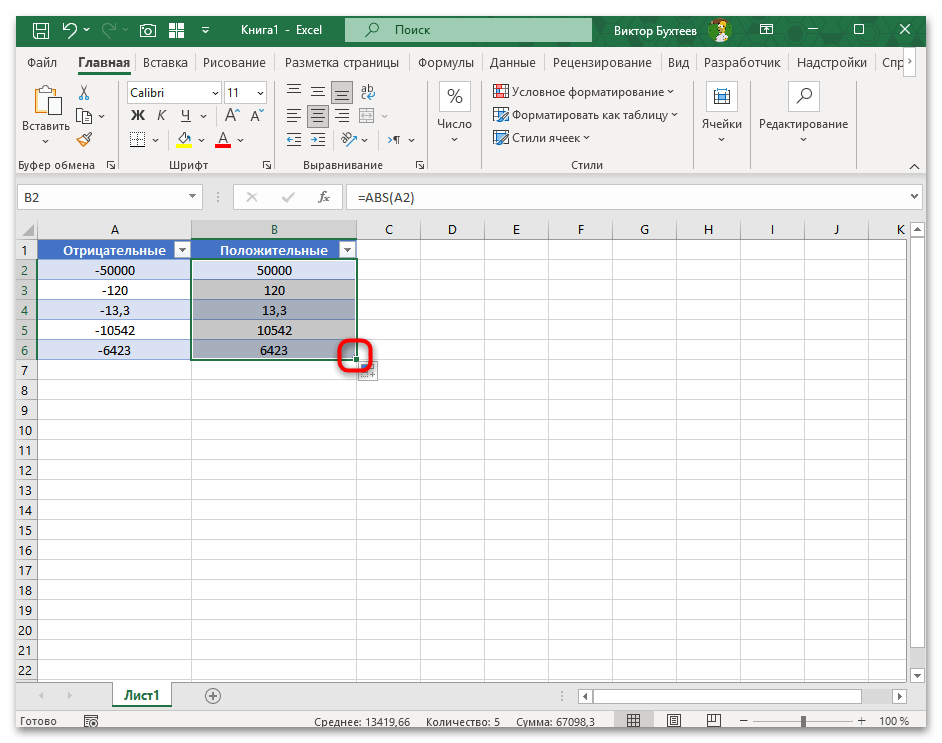Open filter dropdown for Отрицательные column
Screen dimensions: 942x743
[x=181, y=250]
